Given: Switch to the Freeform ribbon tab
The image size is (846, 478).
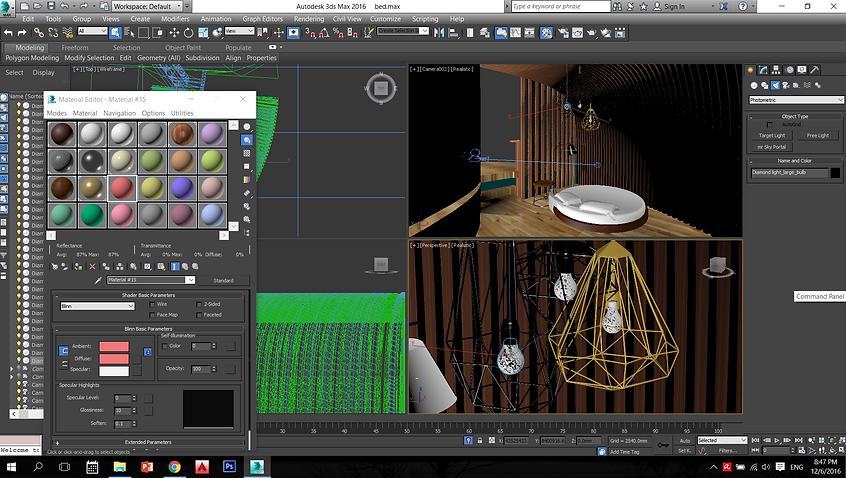Looking at the screenshot, I should pos(75,47).
